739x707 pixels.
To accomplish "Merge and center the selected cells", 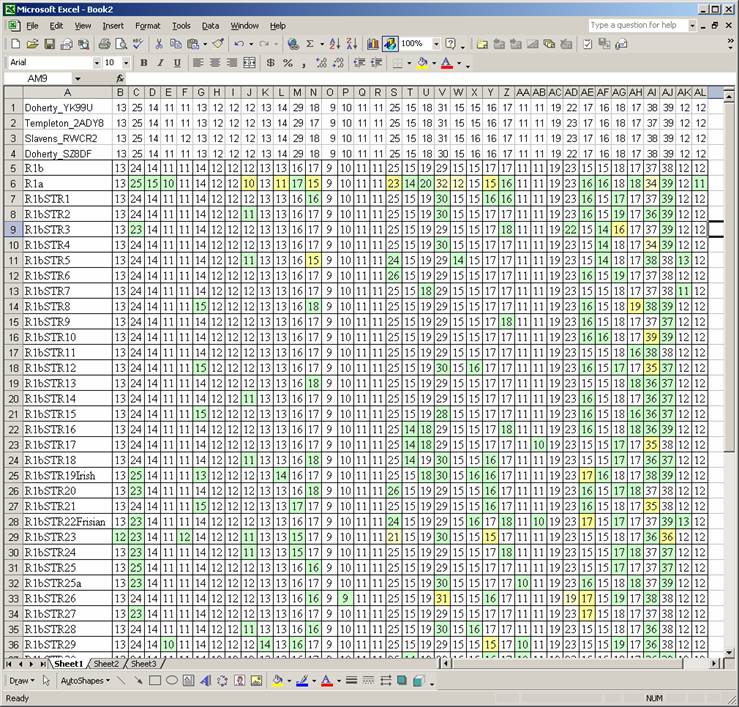I will pos(249,63).
